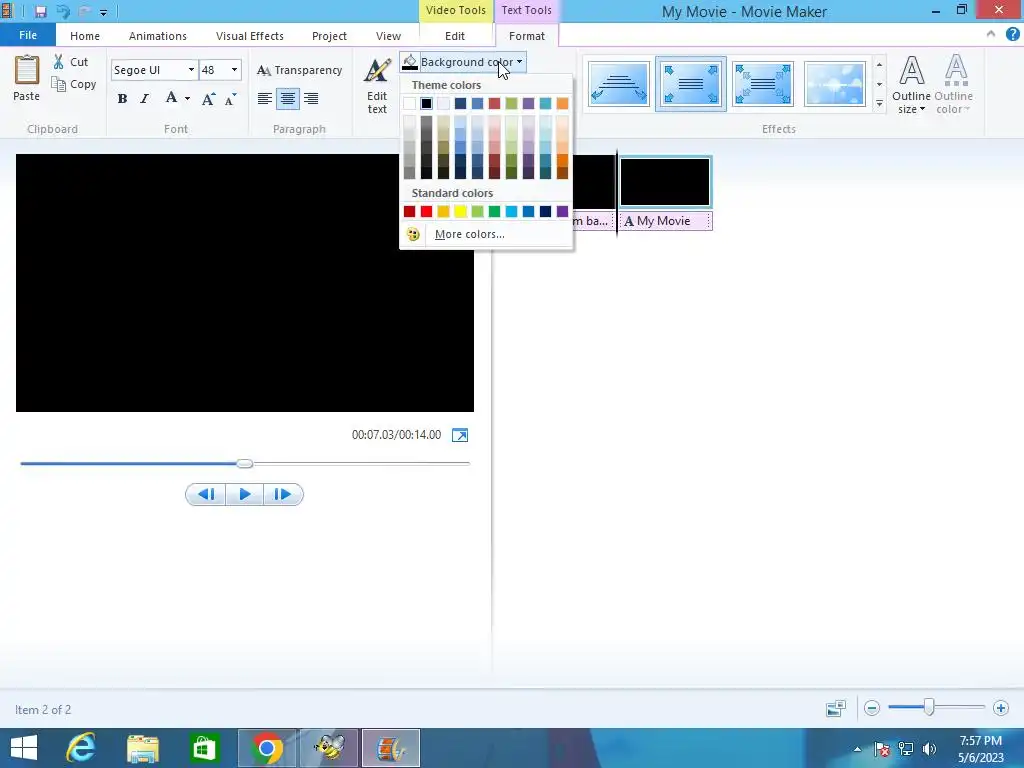This screenshot has height=768, width=1024.
Task: Step to the previous frame
Action: pyautogui.click(x=206, y=494)
